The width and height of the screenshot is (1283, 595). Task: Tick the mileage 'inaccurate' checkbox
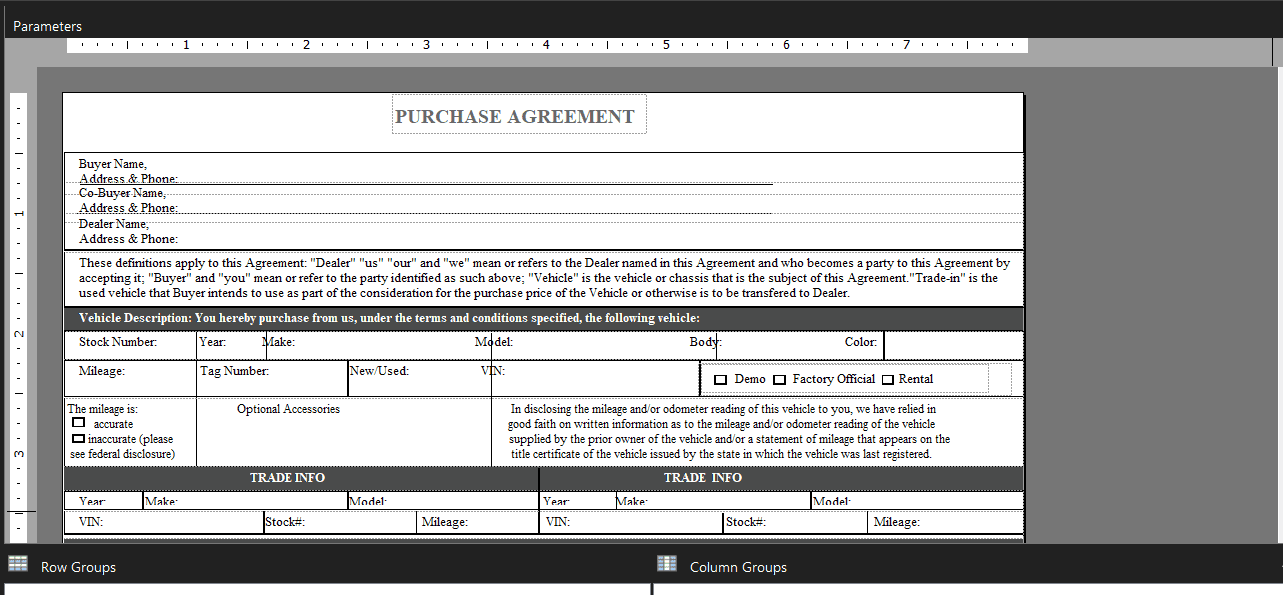tap(78, 438)
